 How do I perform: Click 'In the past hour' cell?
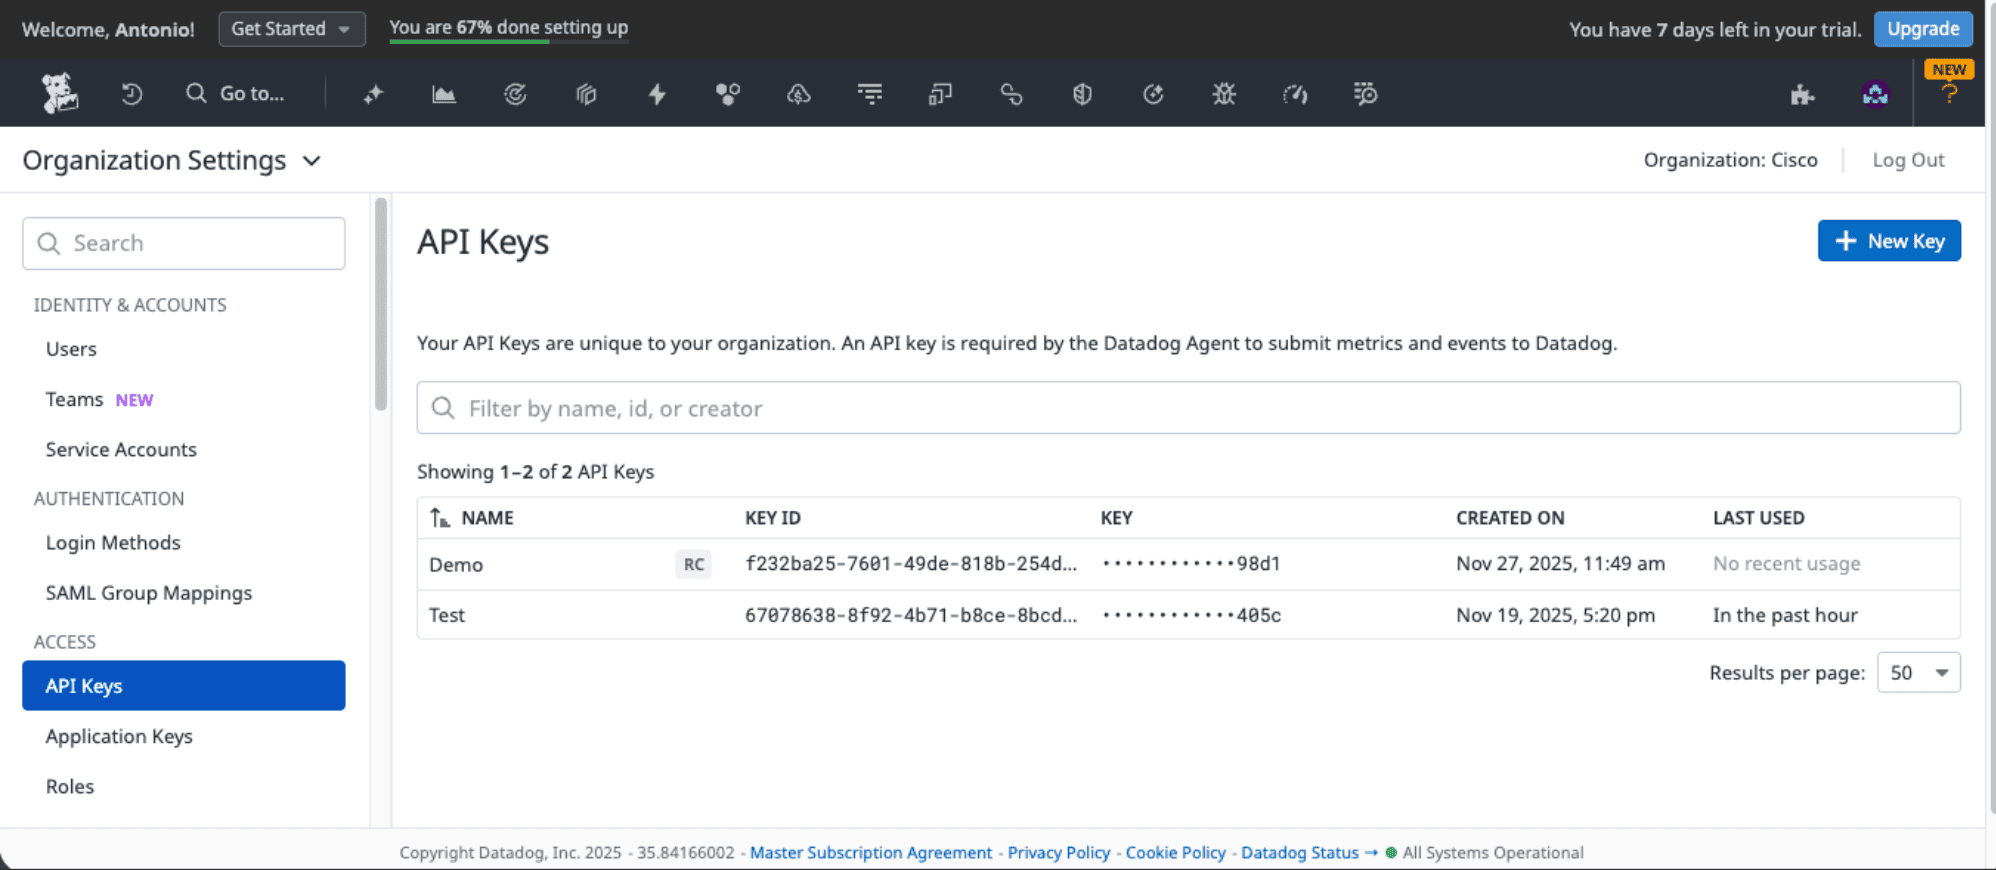coord(1785,615)
